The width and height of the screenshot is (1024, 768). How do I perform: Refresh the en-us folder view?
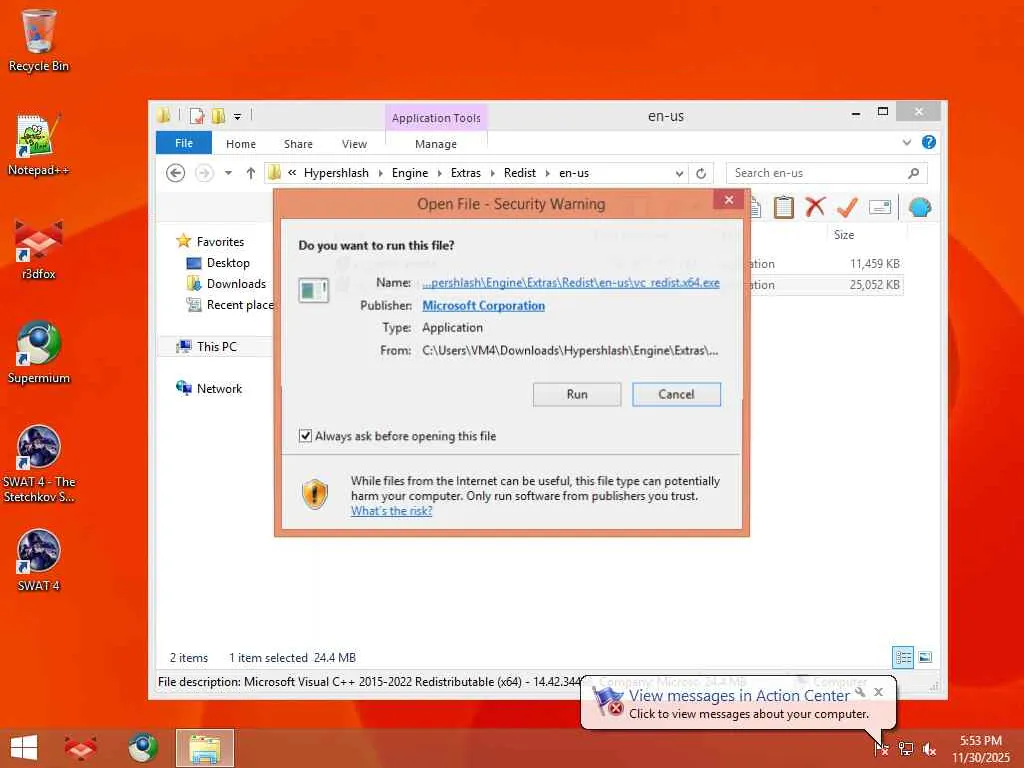(x=701, y=173)
